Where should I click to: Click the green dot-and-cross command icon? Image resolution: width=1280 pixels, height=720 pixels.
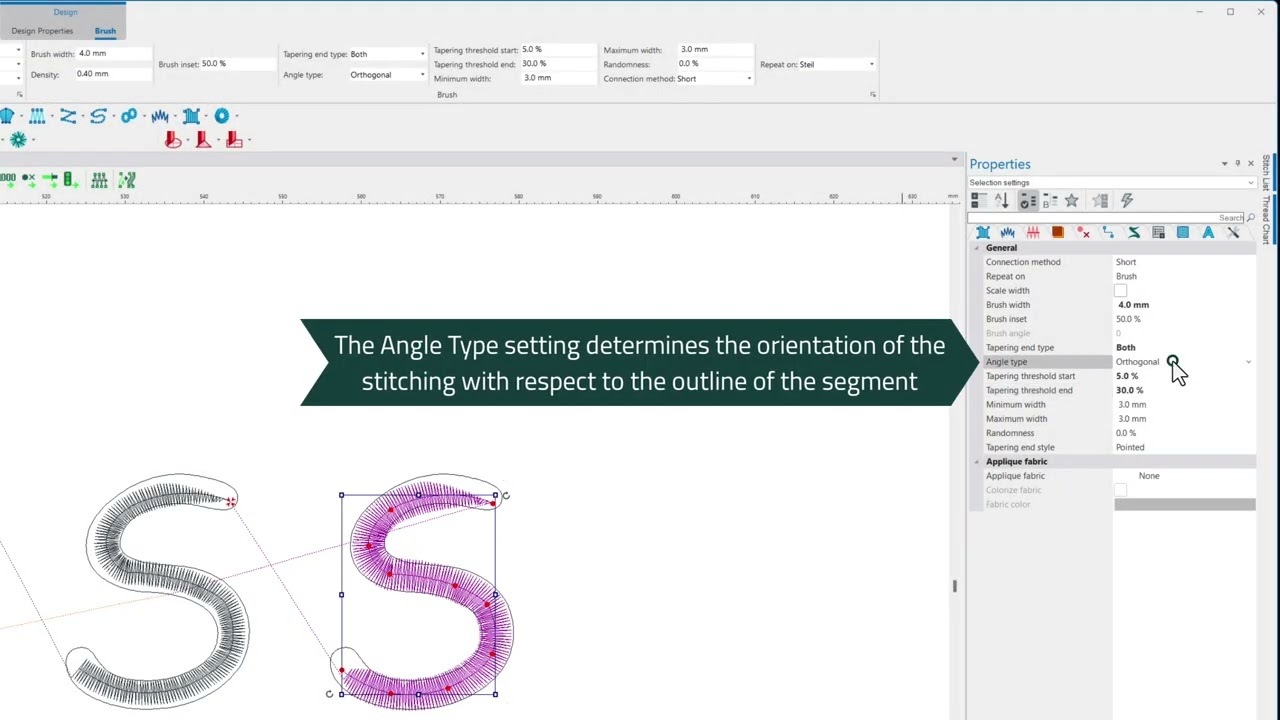click(x=29, y=180)
